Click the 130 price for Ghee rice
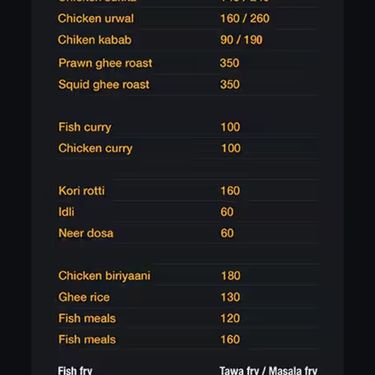Viewport: 375px width, 375px height. (230, 297)
